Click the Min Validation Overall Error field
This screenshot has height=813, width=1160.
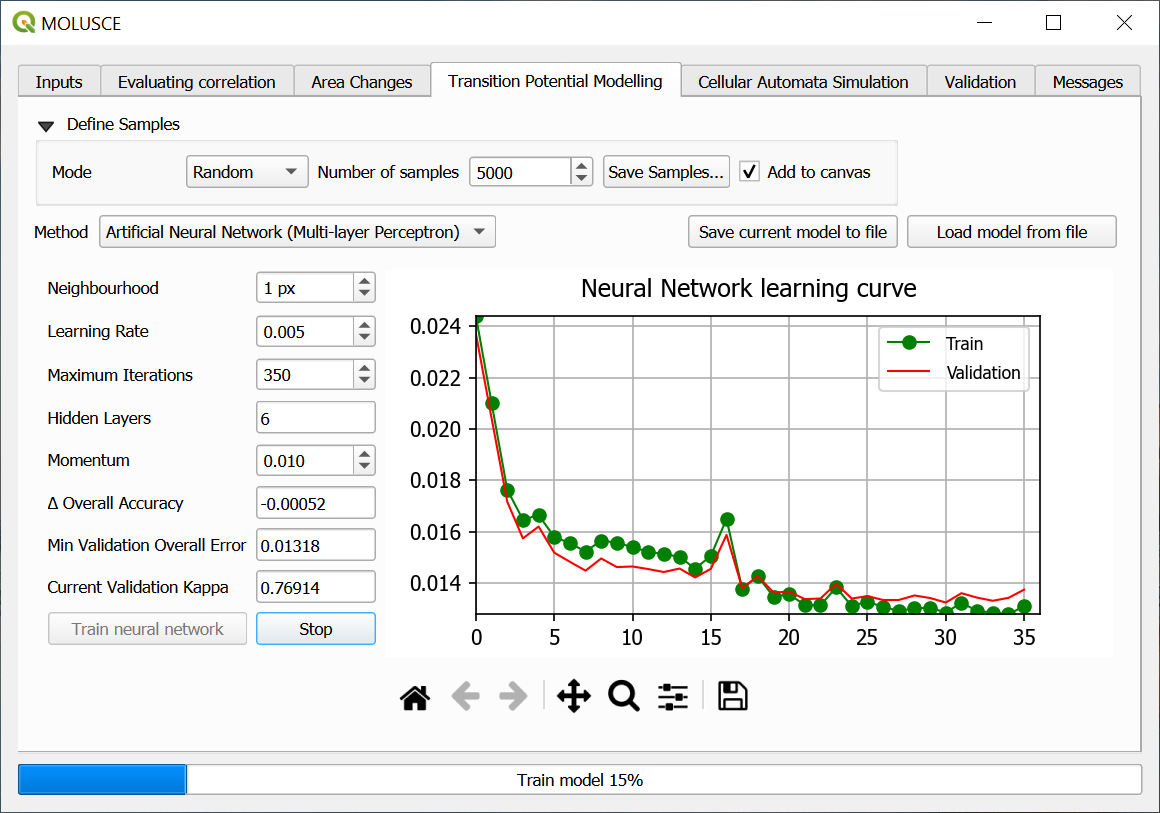tap(316, 545)
